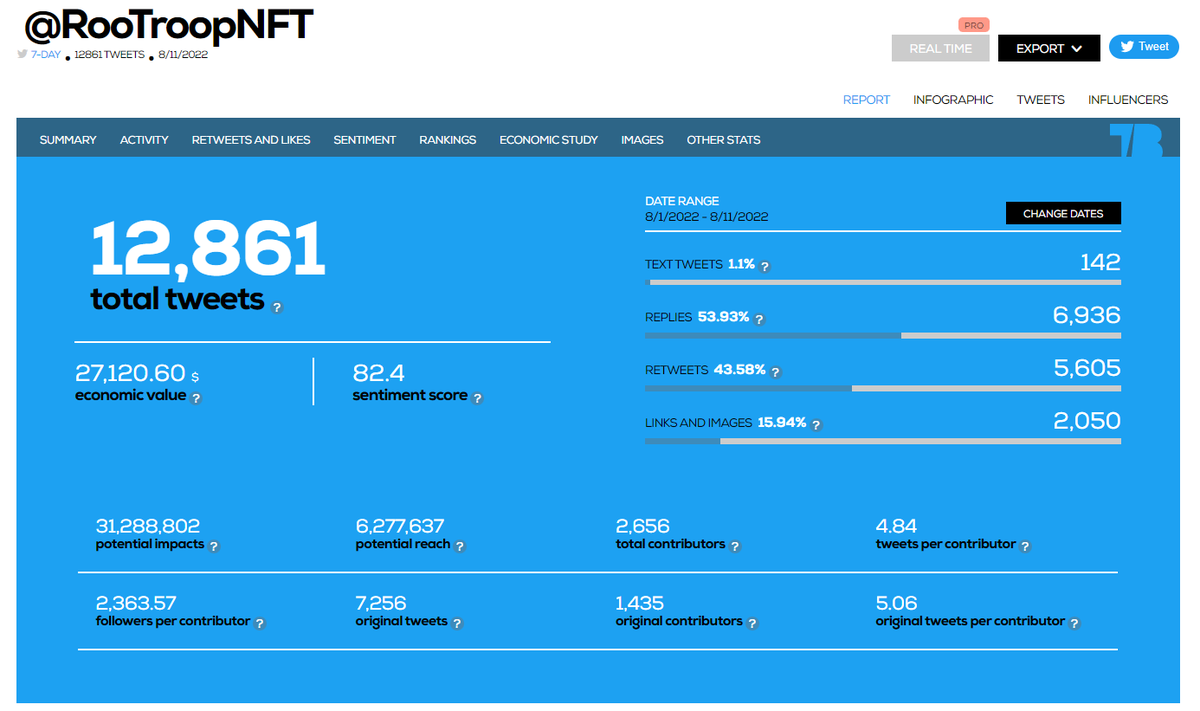Screen dimensions: 1200x711
Task: Click the 142 text tweets count
Action: (1100, 262)
